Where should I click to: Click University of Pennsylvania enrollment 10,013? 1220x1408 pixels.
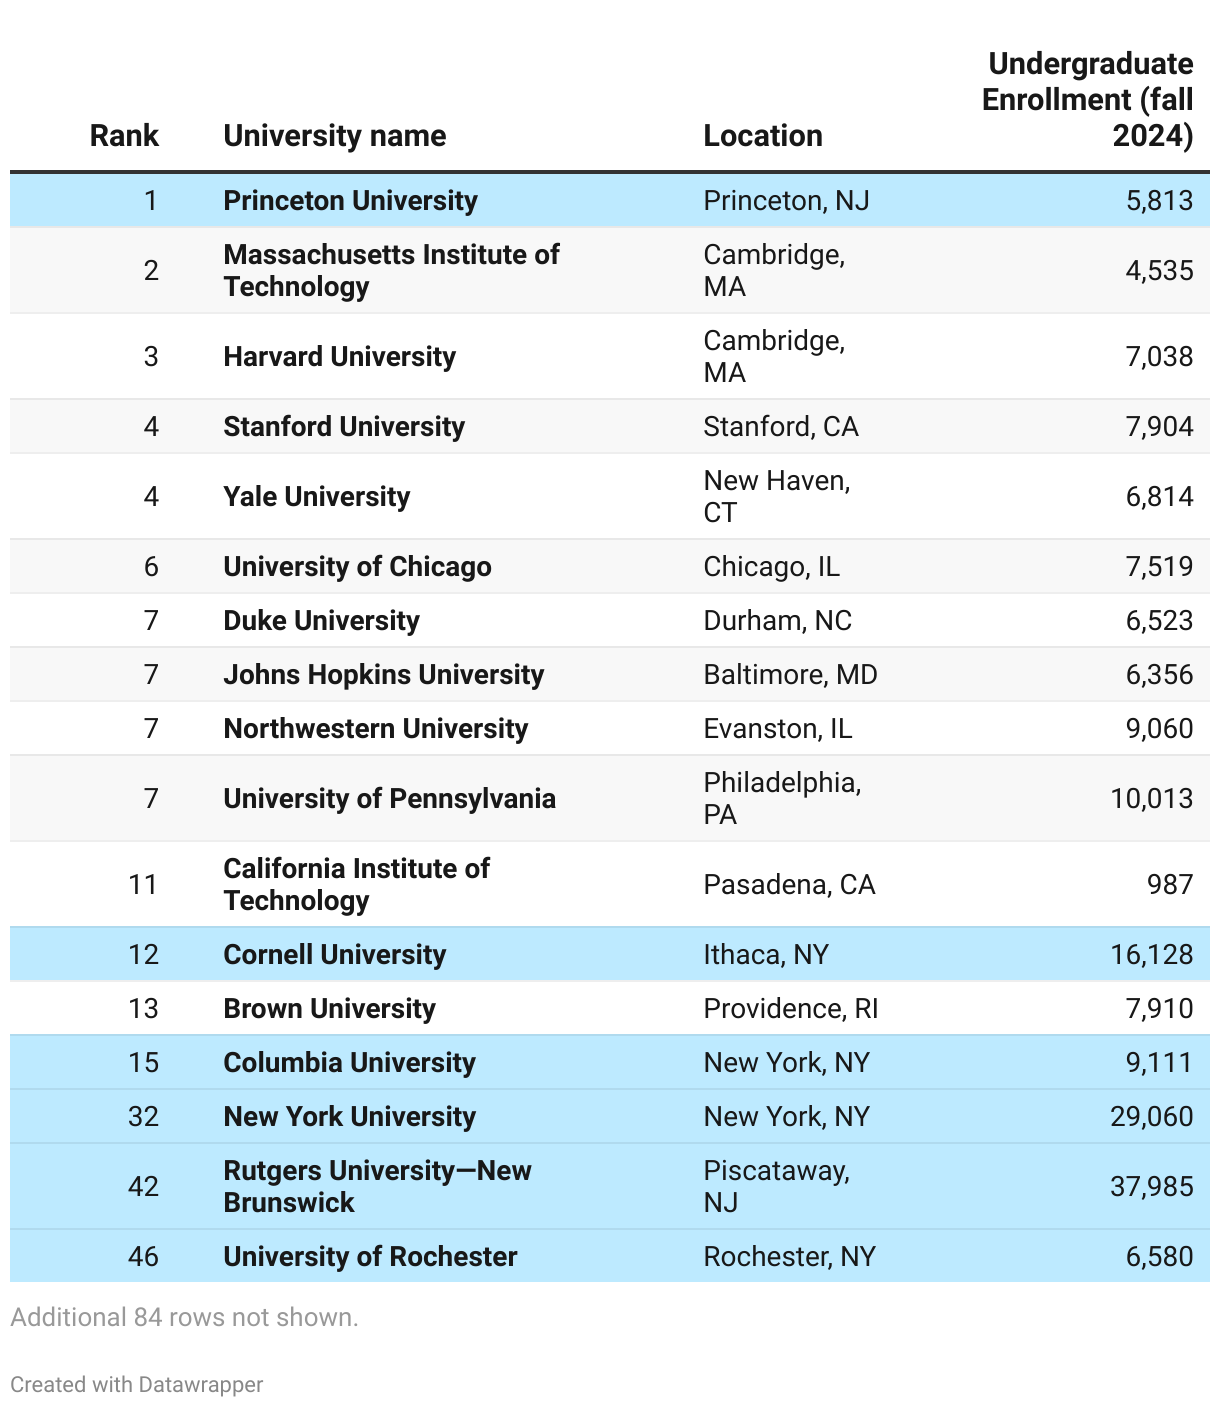tap(1152, 798)
